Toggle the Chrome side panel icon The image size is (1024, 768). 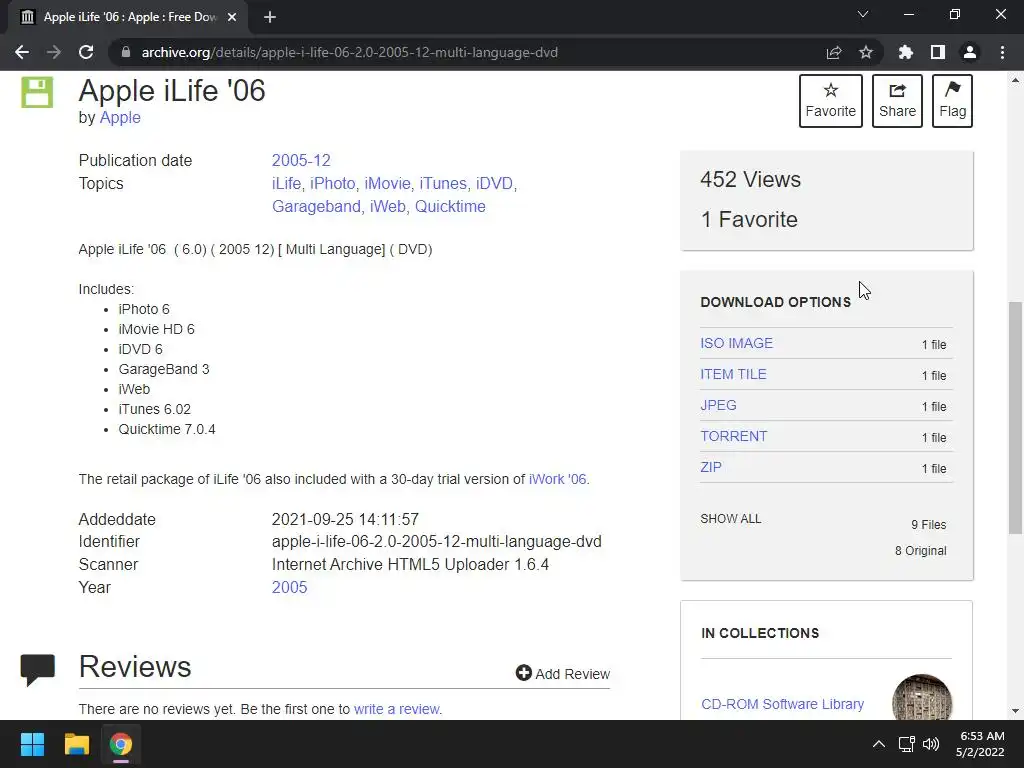[938, 52]
